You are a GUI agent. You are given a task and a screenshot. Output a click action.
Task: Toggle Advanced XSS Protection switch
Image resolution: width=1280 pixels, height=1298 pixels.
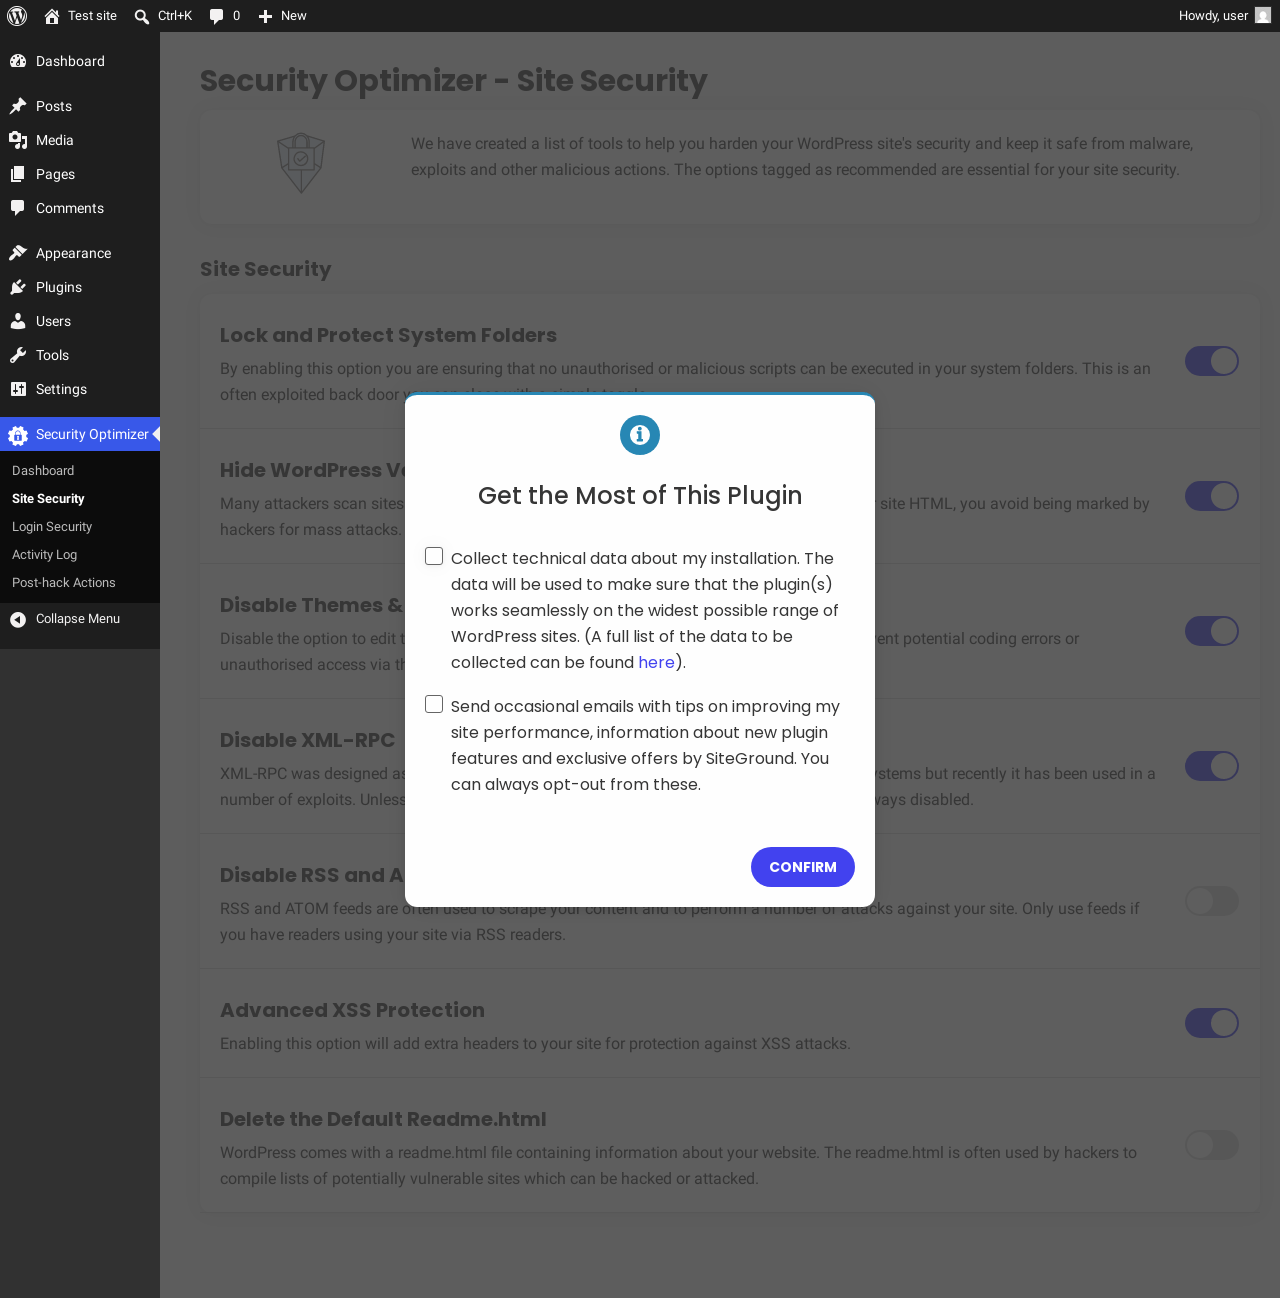(1212, 1023)
